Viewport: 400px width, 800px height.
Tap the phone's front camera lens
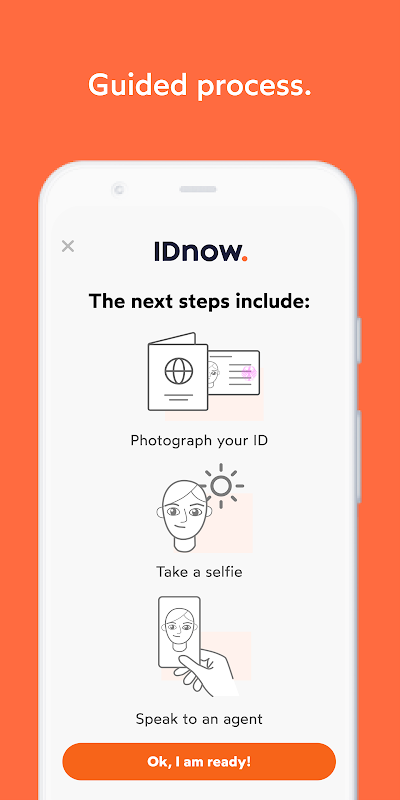click(119, 190)
